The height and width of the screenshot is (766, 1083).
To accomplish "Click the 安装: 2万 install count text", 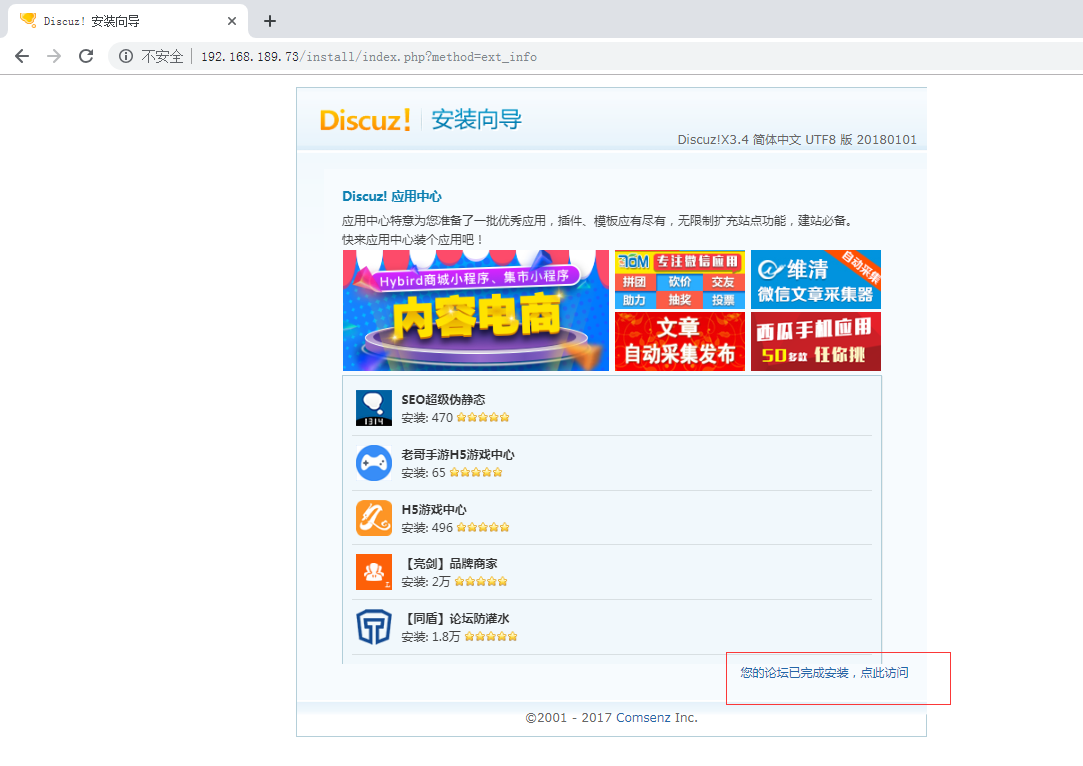I will coord(425,582).
